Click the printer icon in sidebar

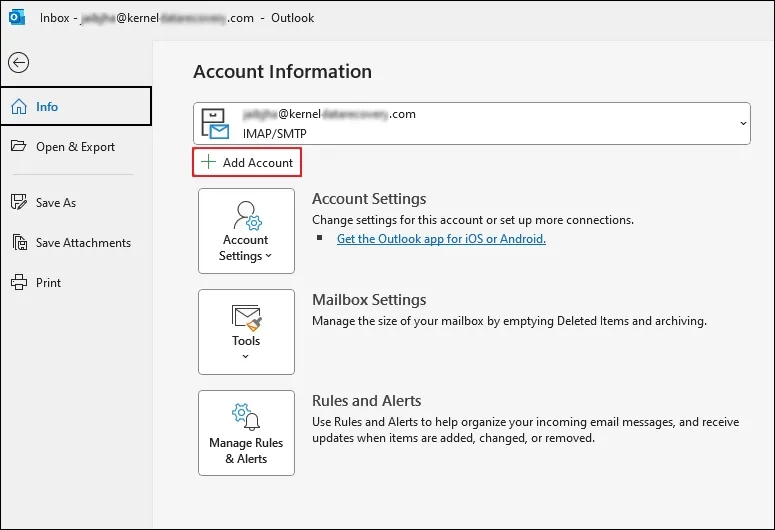[18, 283]
